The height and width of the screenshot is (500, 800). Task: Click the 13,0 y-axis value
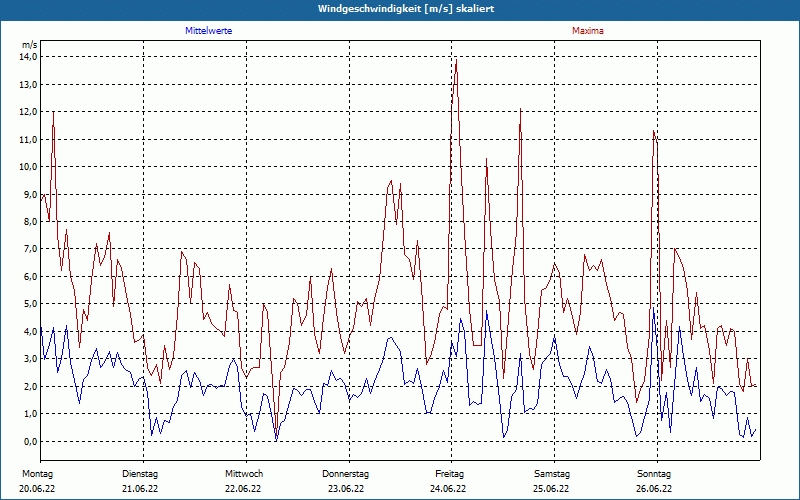click(x=29, y=84)
